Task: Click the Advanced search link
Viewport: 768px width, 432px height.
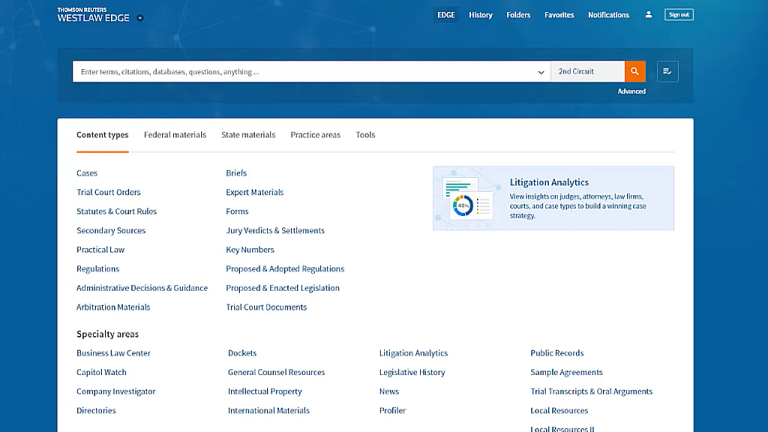Action: point(631,92)
